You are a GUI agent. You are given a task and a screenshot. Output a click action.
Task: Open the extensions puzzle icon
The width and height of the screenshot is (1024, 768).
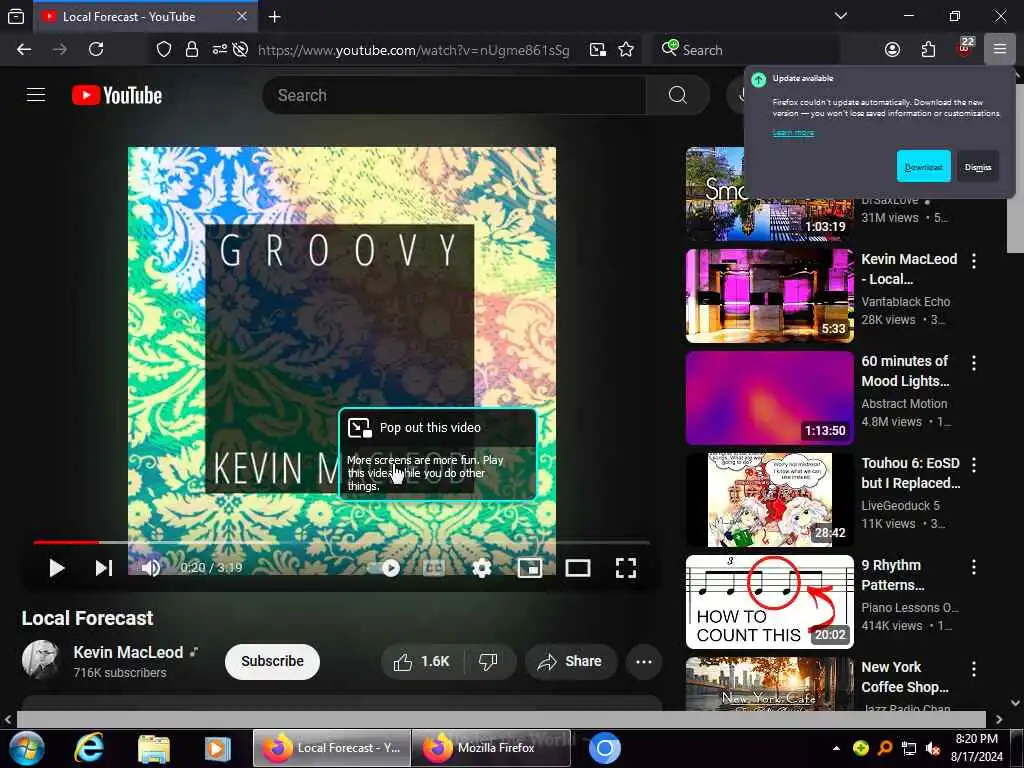coord(928,50)
